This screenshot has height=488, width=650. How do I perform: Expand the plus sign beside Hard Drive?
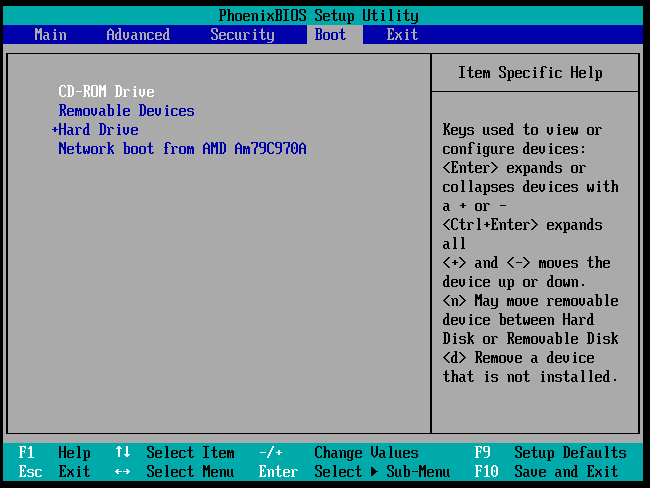(54, 129)
